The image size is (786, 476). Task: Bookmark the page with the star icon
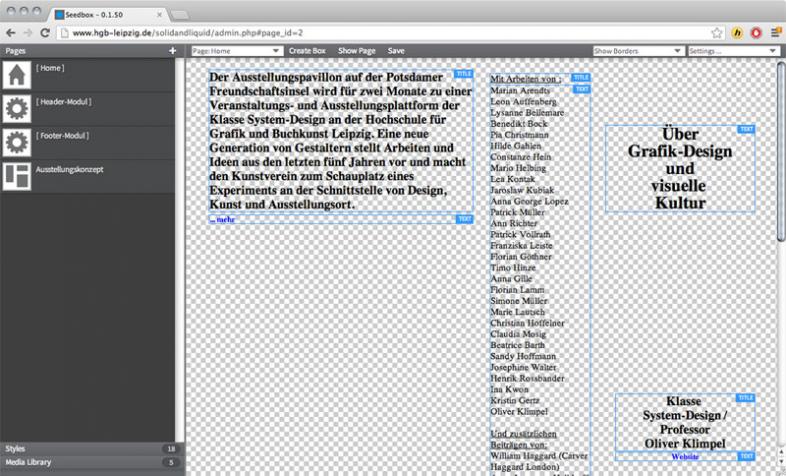(717, 33)
